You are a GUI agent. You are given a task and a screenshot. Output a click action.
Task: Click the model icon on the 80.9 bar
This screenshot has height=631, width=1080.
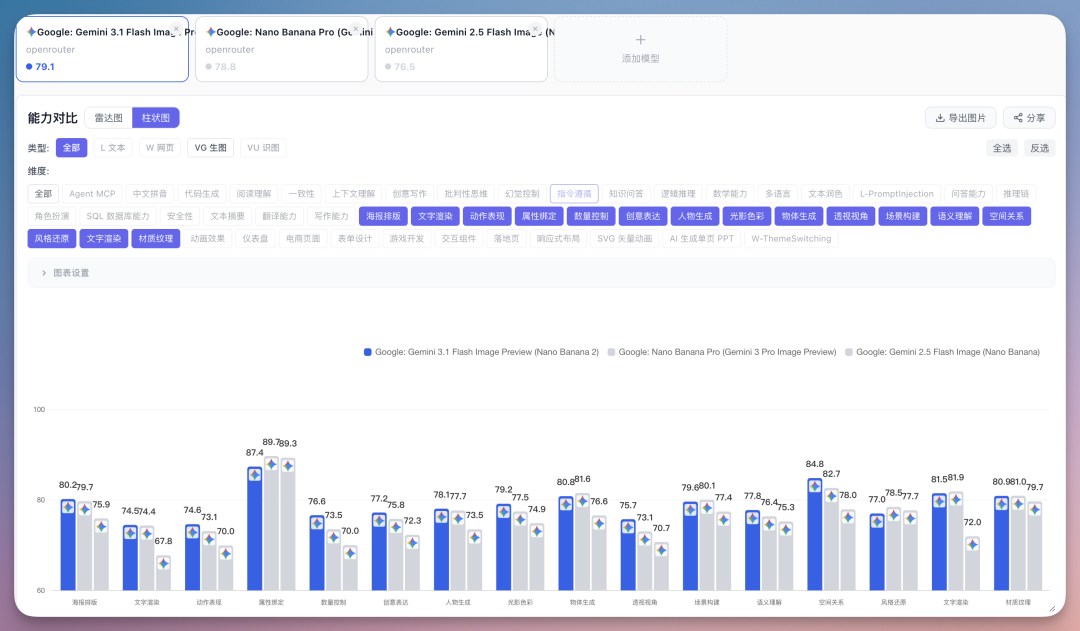click(1001, 504)
